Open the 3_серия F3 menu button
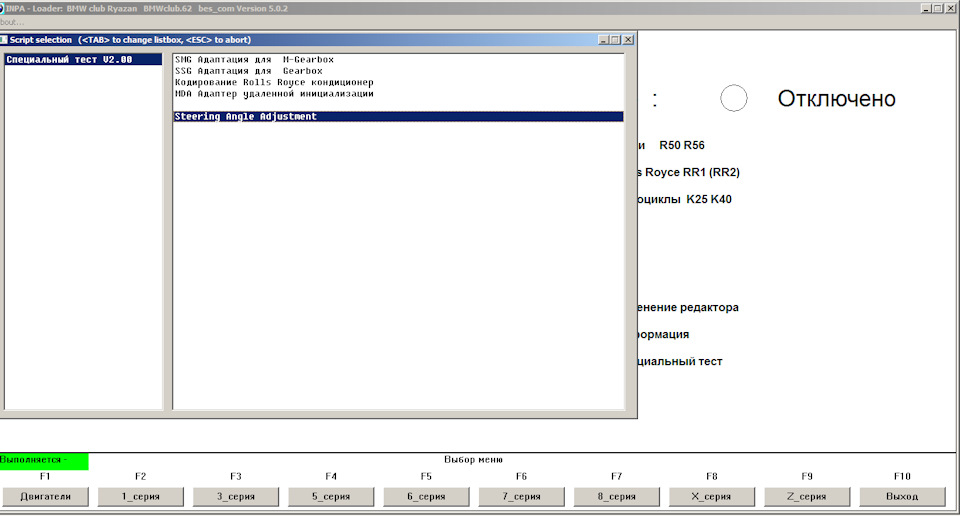Image resolution: width=960 pixels, height=516 pixels. 236,496
